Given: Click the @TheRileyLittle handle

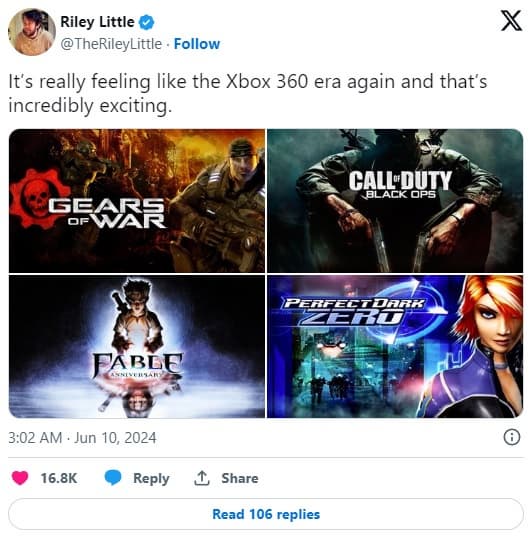Looking at the screenshot, I should tap(111, 44).
